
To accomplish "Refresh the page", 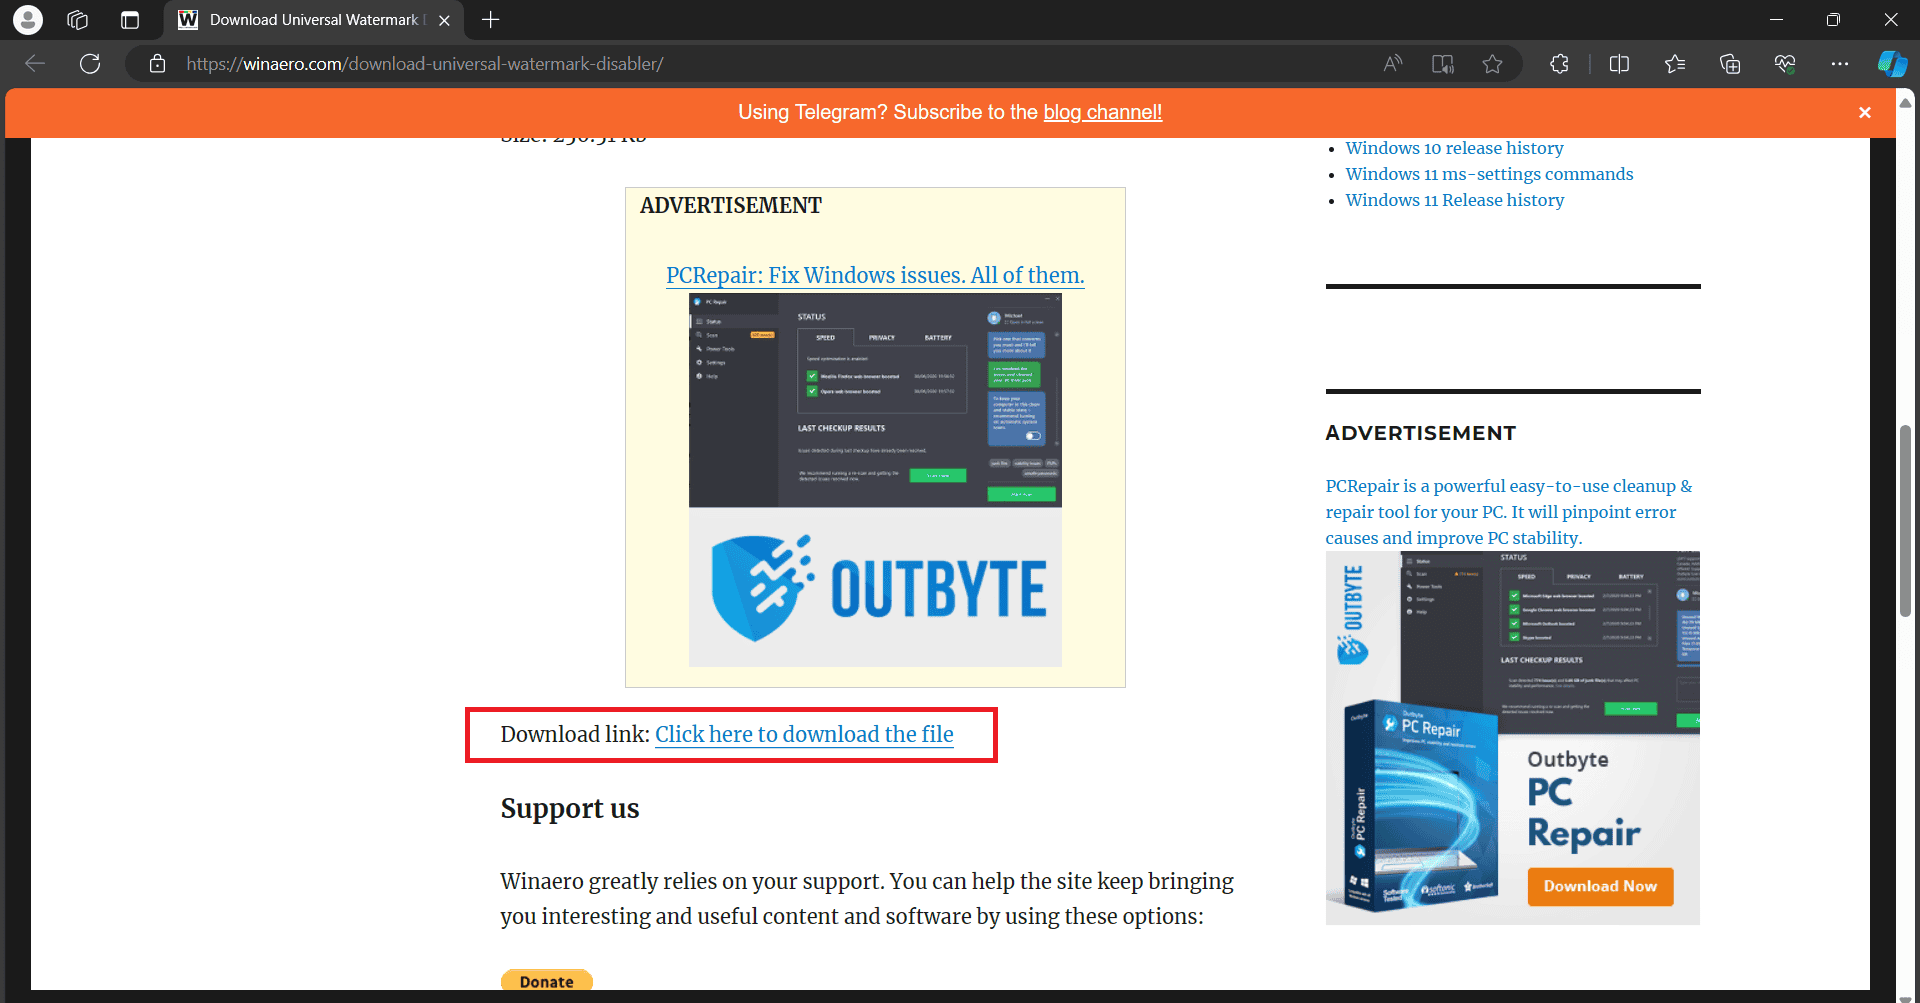I will coord(90,64).
